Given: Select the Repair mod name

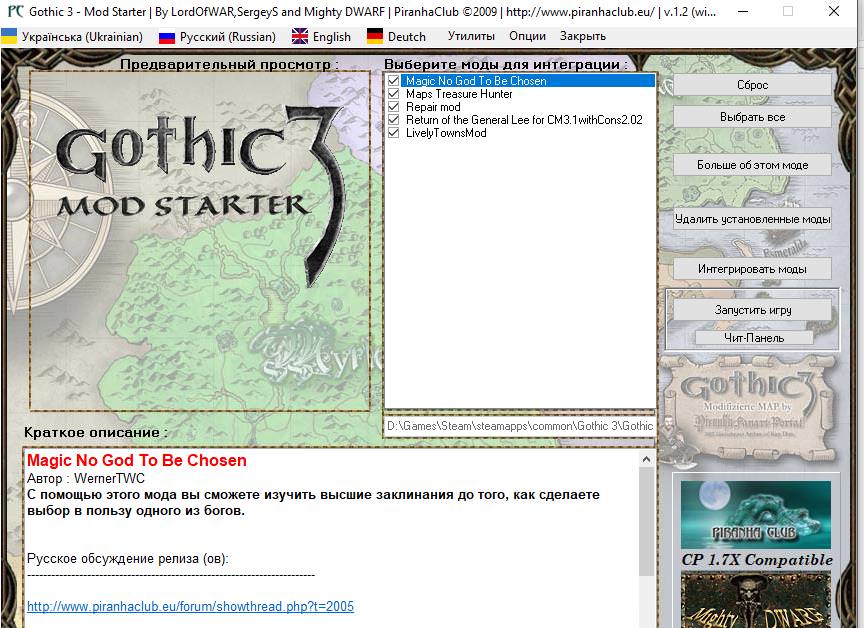Looking at the screenshot, I should [x=433, y=106].
